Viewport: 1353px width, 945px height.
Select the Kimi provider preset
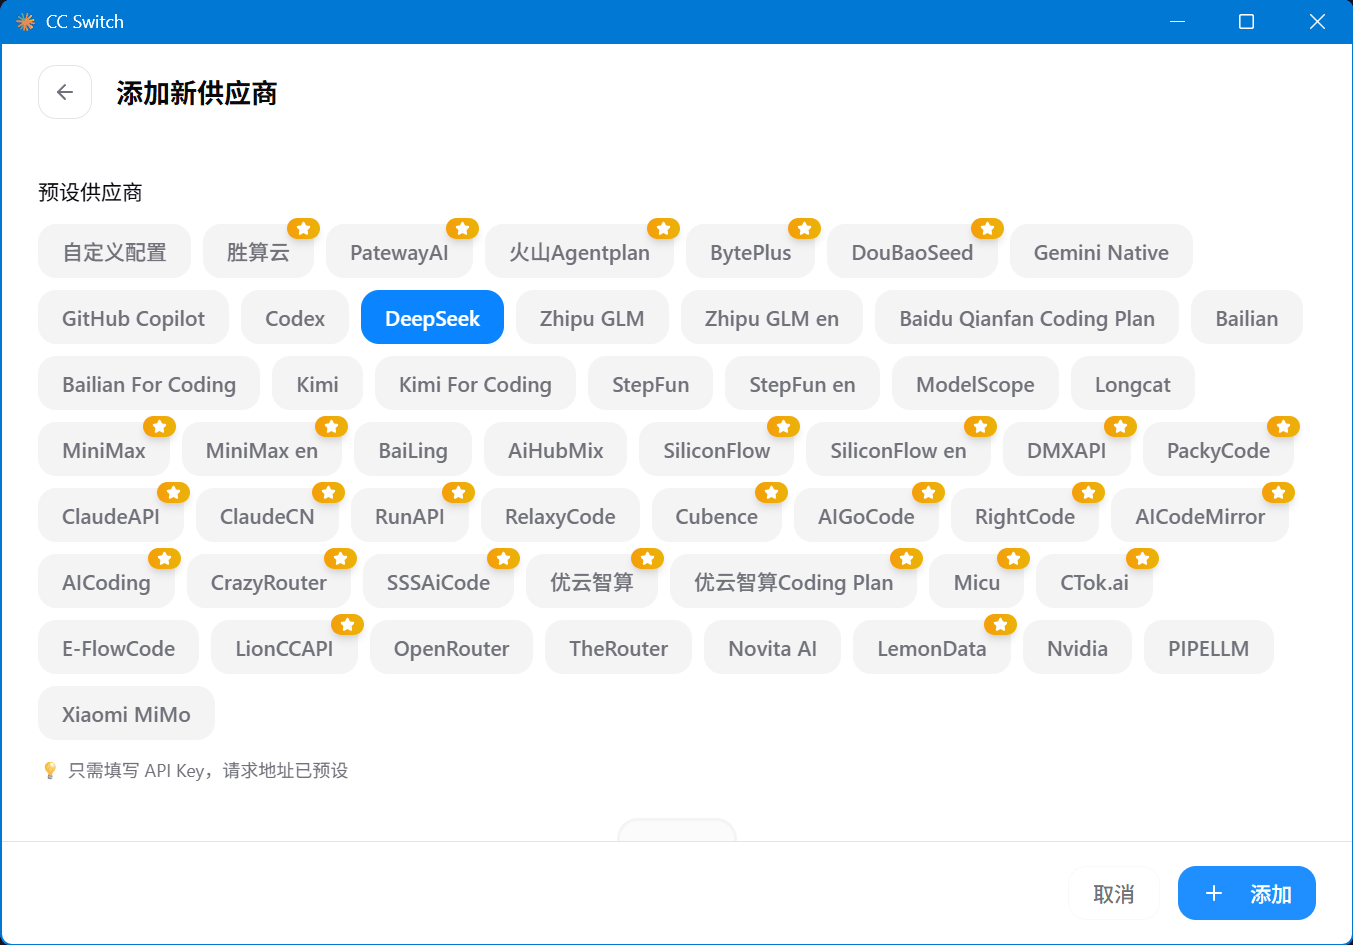tap(318, 383)
